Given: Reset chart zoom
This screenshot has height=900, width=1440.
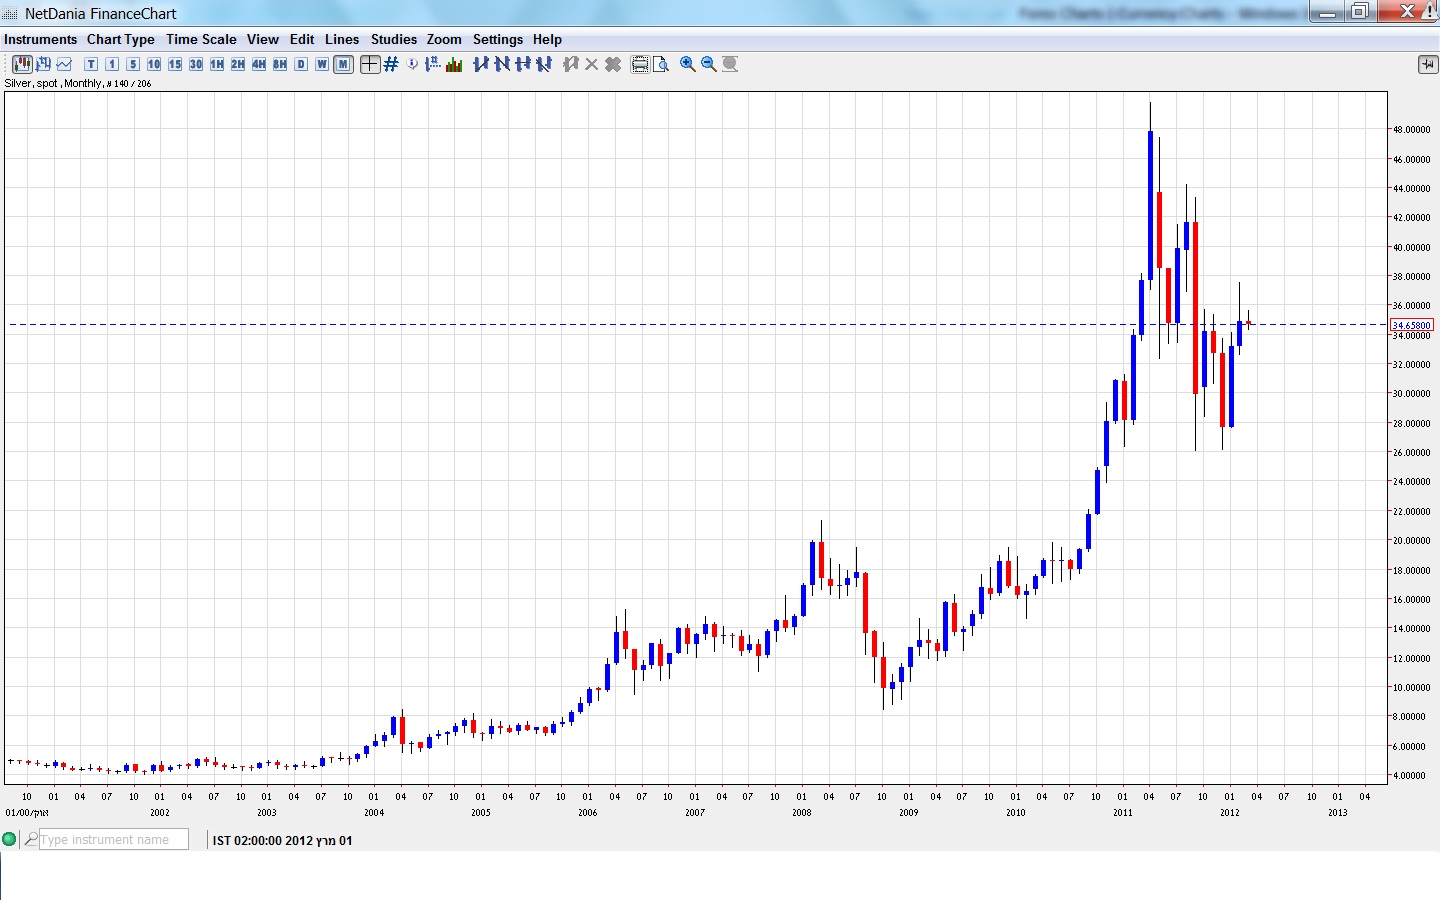Looking at the screenshot, I should tap(730, 64).
